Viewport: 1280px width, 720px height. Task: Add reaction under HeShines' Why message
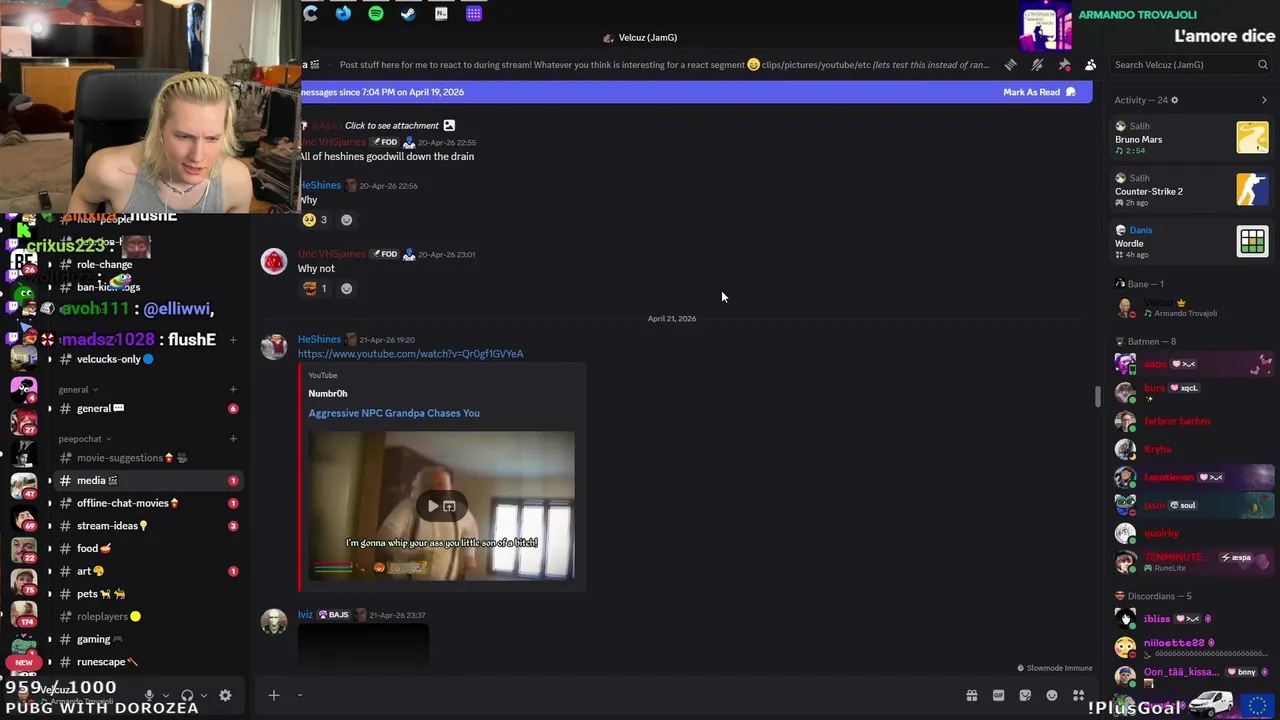(x=346, y=220)
